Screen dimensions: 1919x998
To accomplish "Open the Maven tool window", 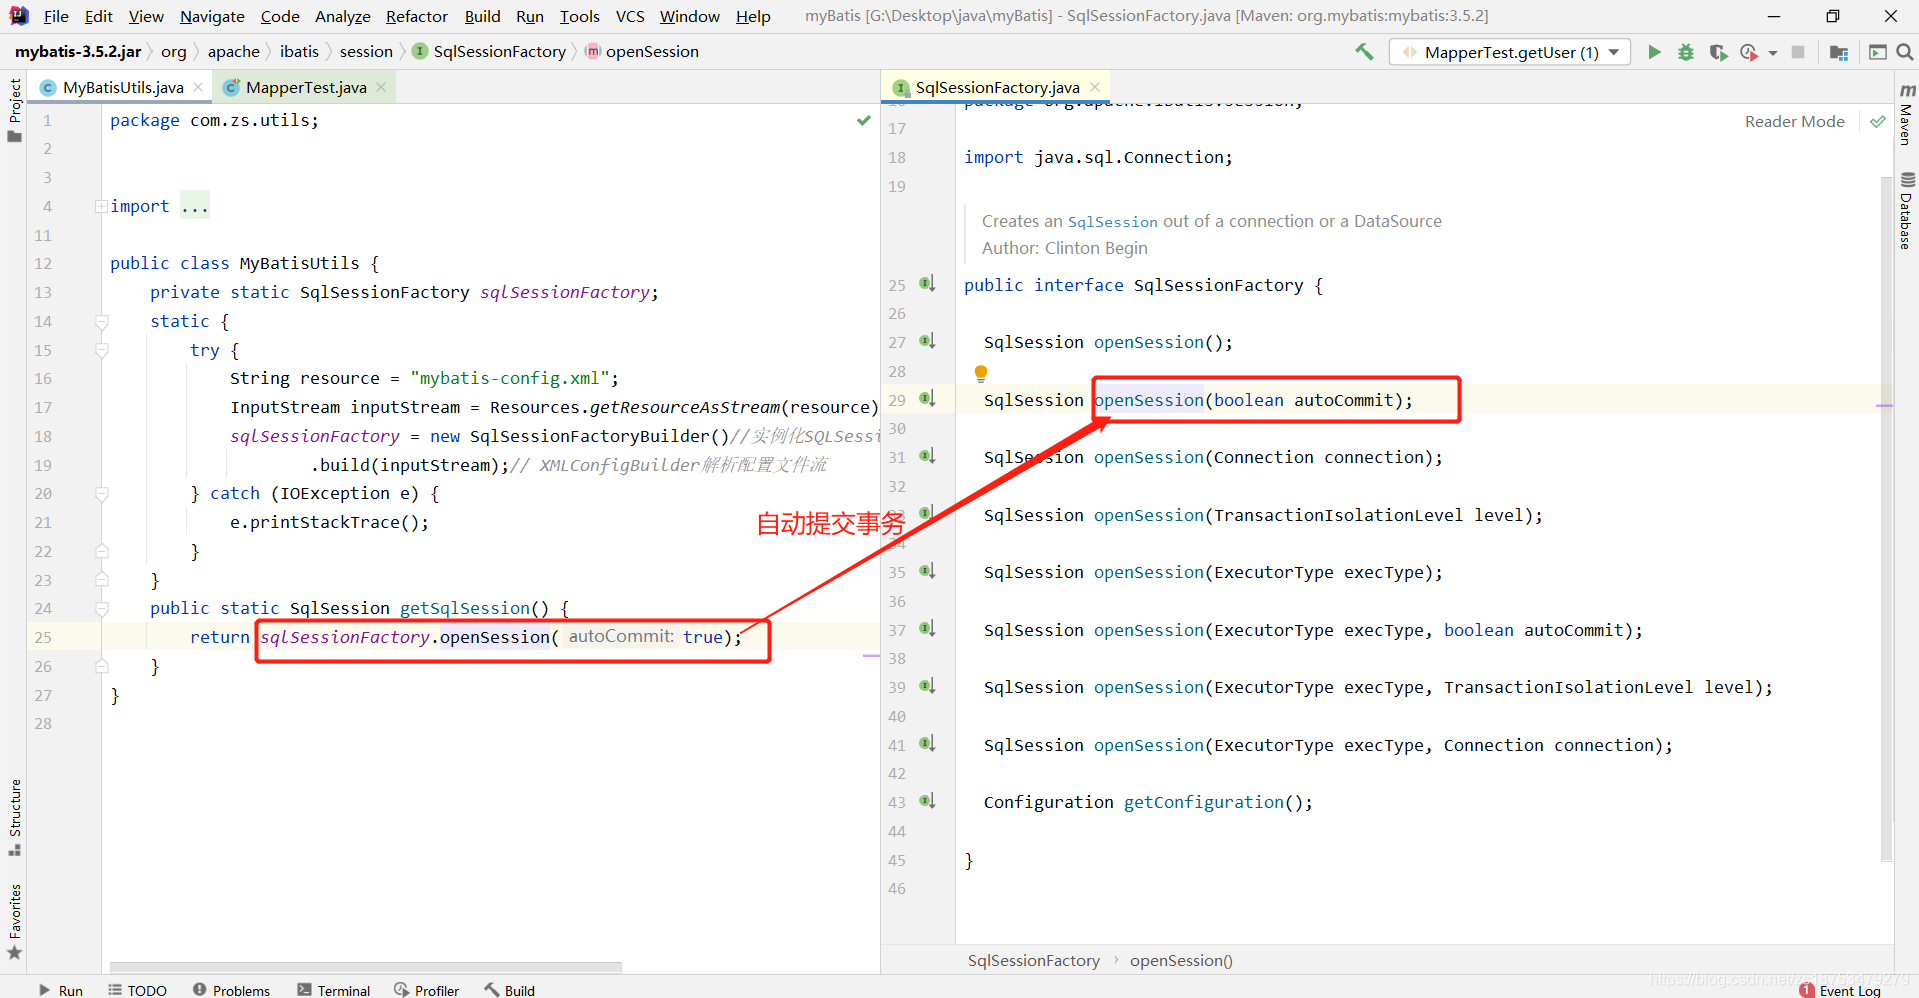I will pyautogui.click(x=1906, y=115).
